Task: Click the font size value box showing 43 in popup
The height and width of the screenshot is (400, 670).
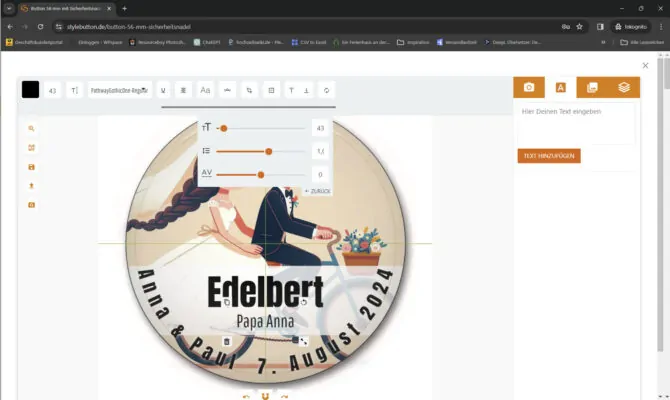Action: coord(320,128)
